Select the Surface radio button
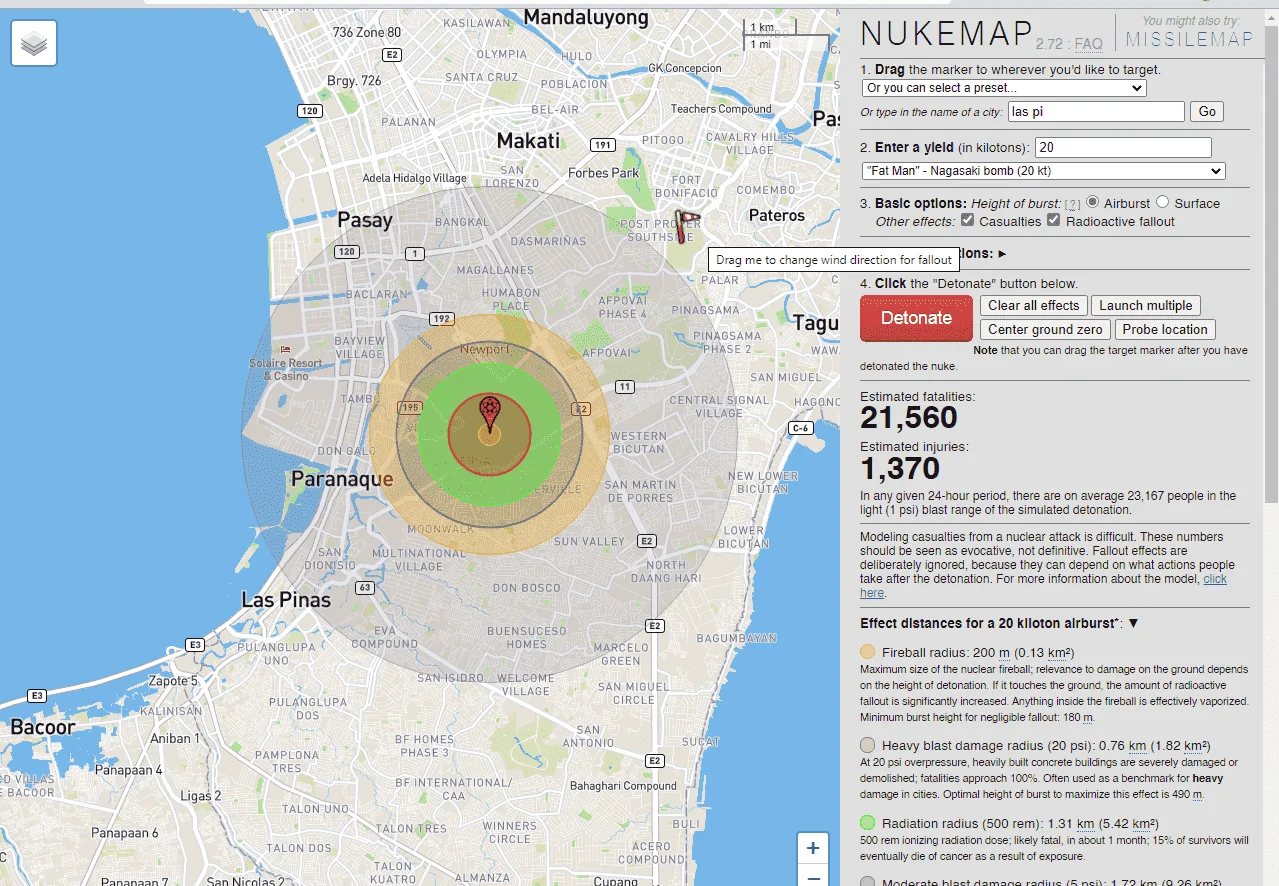This screenshot has height=886, width=1279. point(1163,202)
